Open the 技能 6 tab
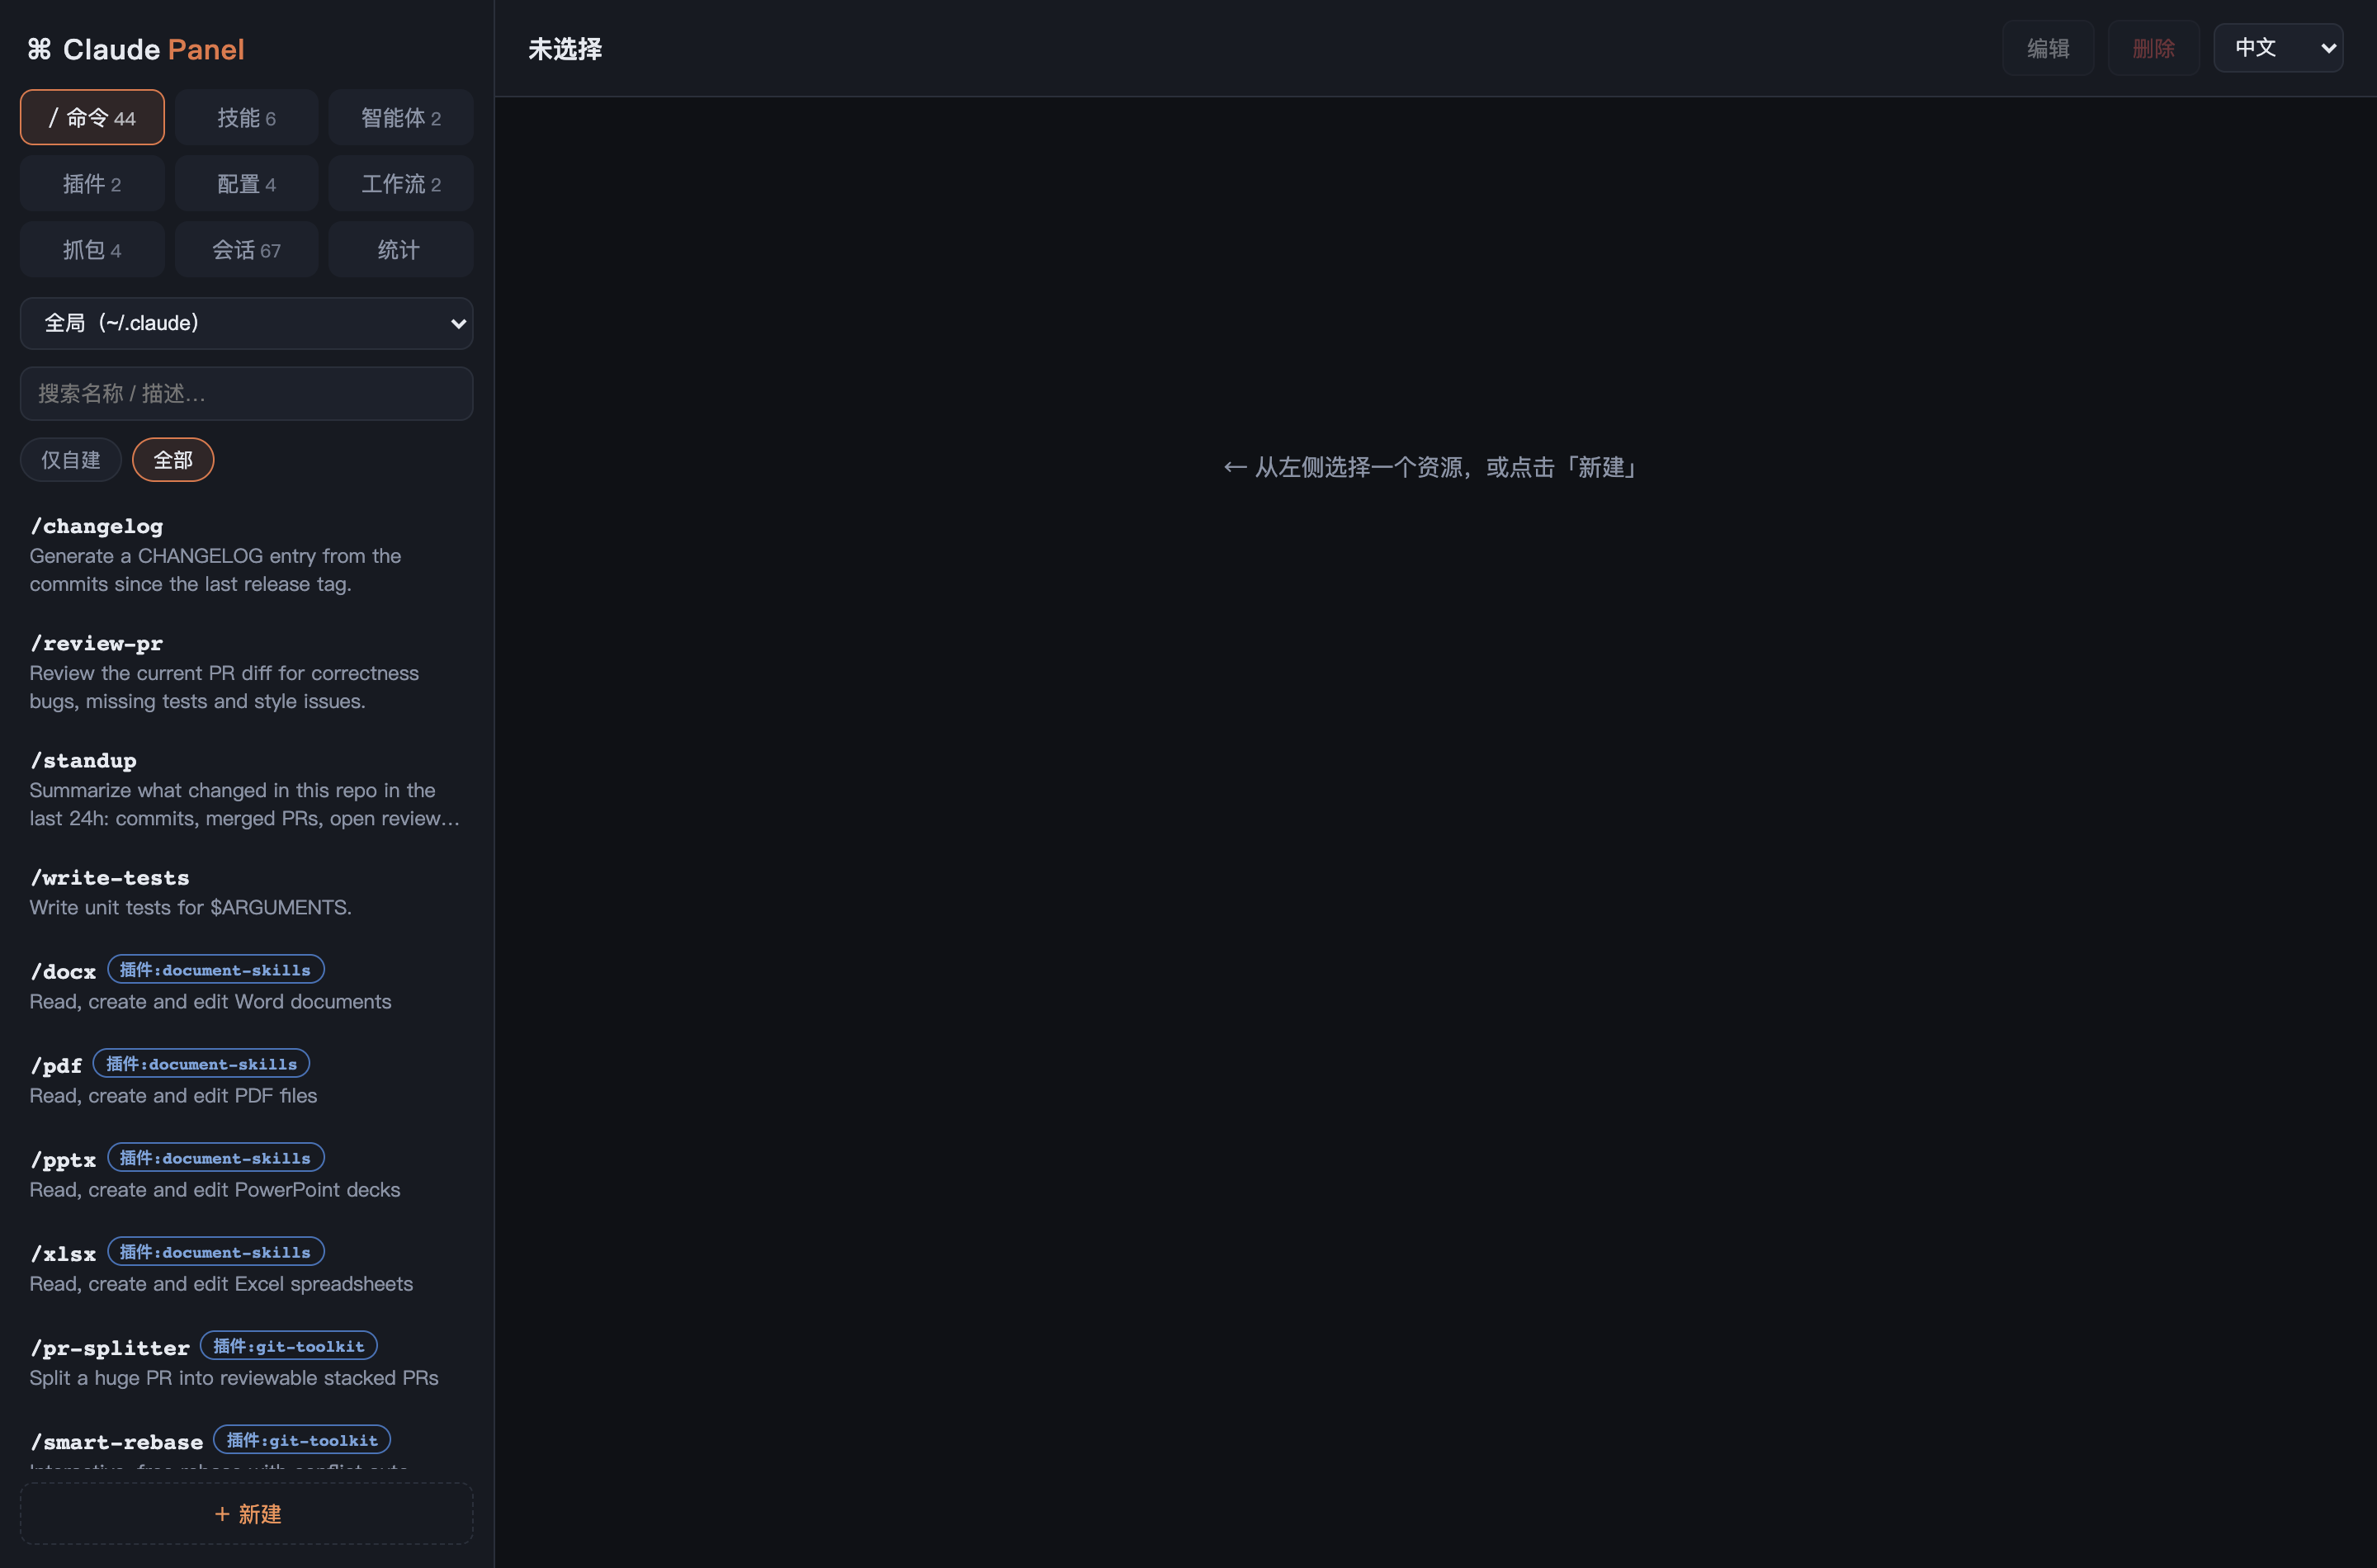The width and height of the screenshot is (2377, 1568). point(246,117)
